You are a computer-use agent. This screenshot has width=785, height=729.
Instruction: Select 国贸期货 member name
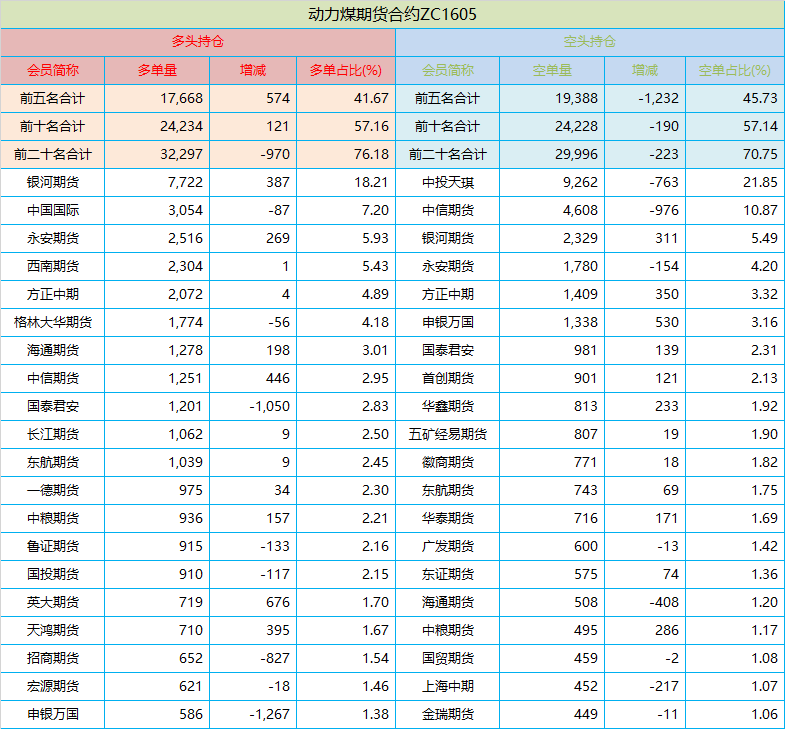click(x=448, y=659)
